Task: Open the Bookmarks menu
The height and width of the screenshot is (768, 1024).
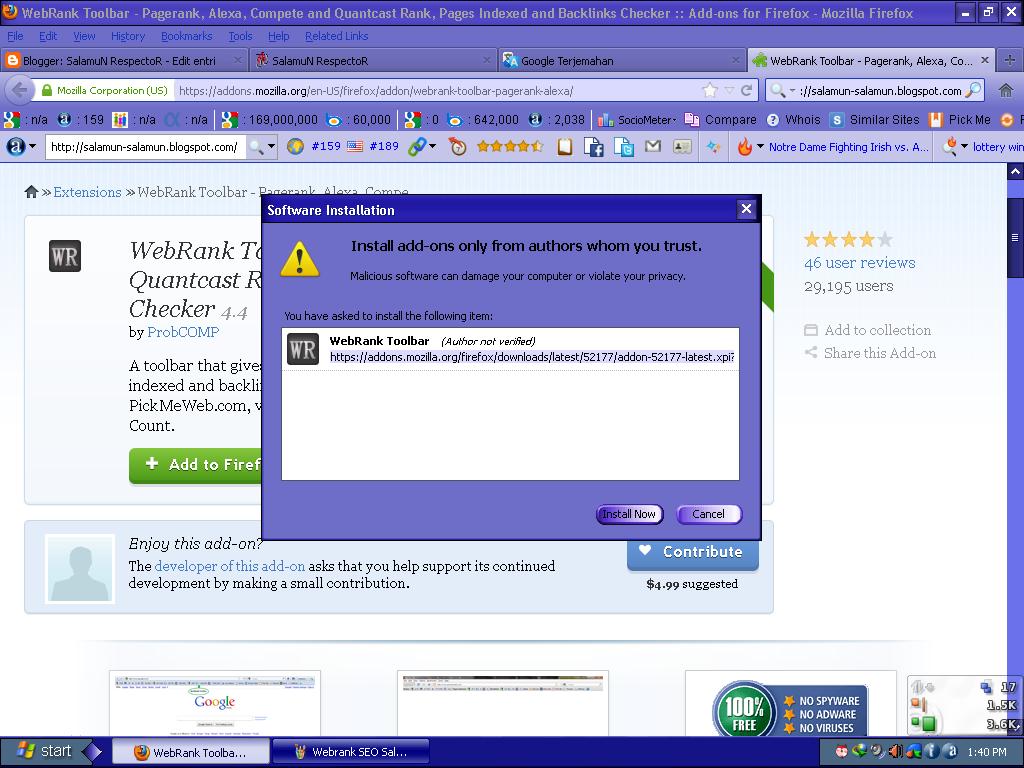Action: [186, 36]
